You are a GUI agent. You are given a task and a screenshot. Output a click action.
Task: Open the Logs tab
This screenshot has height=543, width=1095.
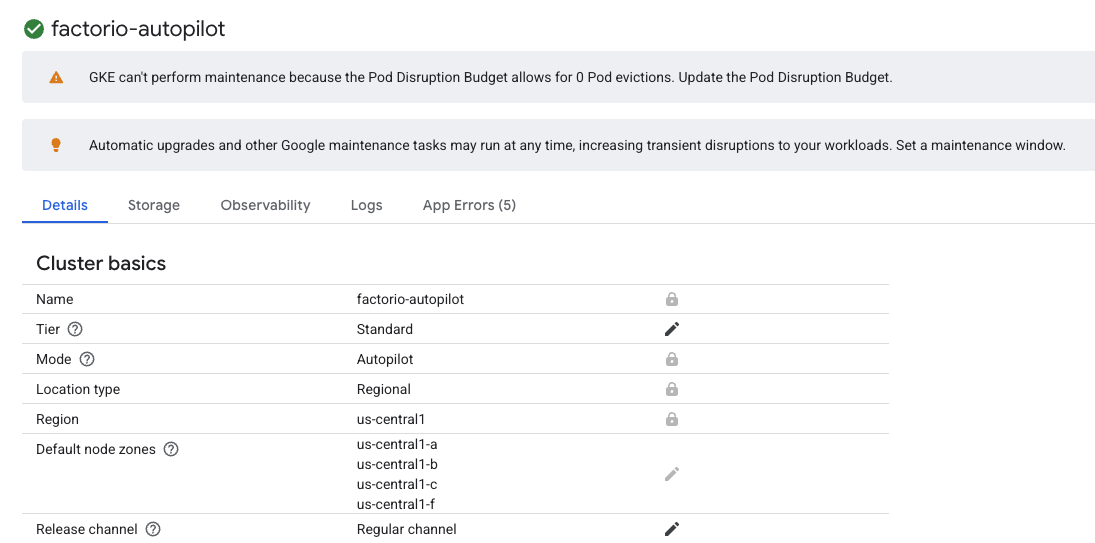367,205
